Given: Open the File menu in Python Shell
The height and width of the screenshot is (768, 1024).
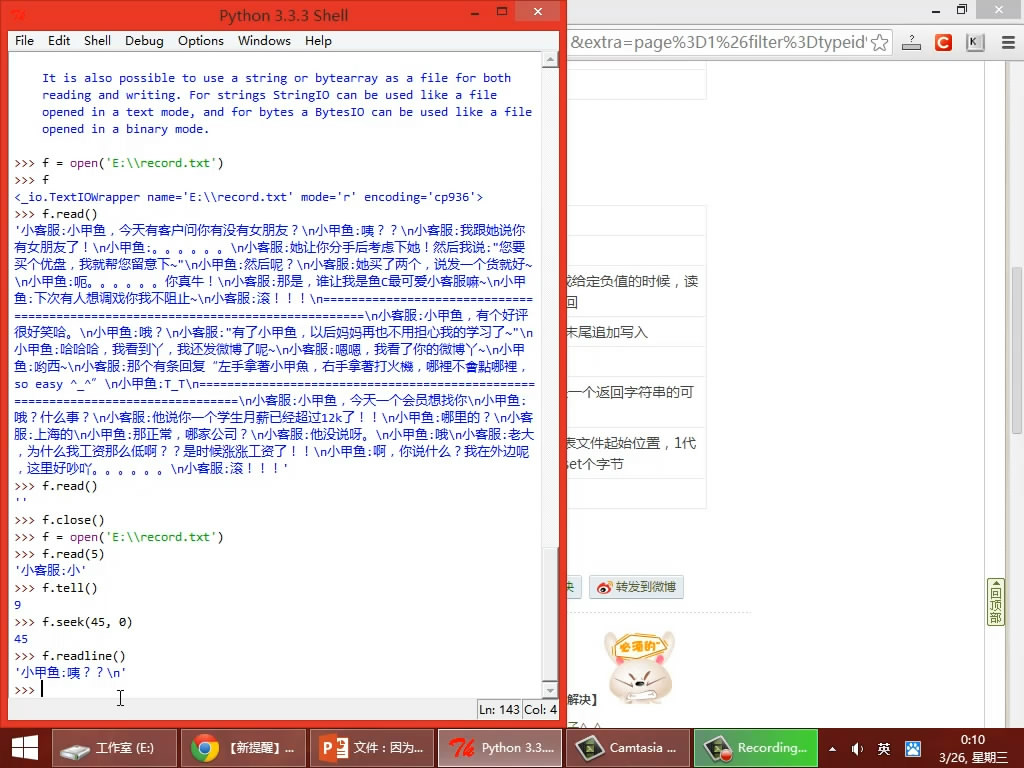Looking at the screenshot, I should (x=24, y=41).
